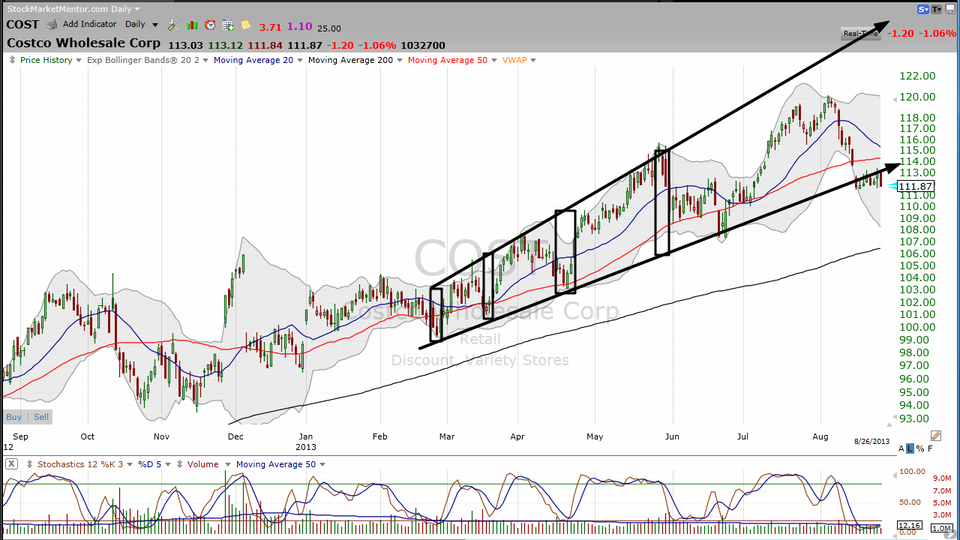Click the COST ticker symbol
Screen dimensions: 960x540
pos(23,24)
